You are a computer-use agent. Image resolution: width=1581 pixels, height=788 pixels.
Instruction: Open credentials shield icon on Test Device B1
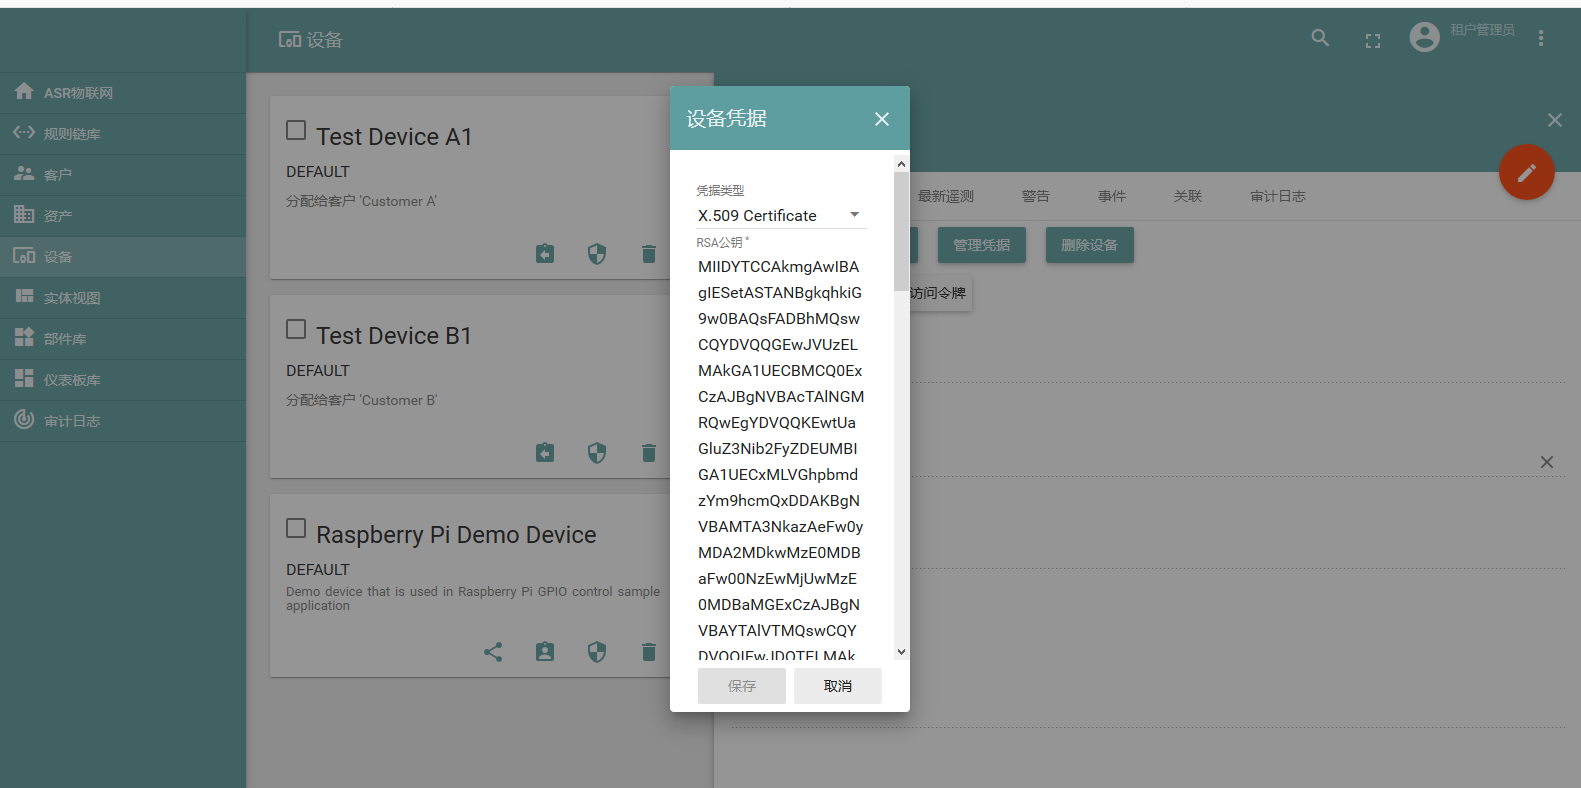pos(597,453)
